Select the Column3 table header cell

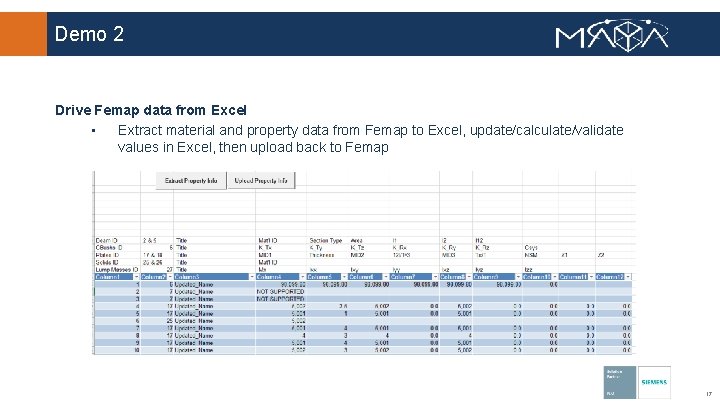pyautogui.click(x=214, y=277)
